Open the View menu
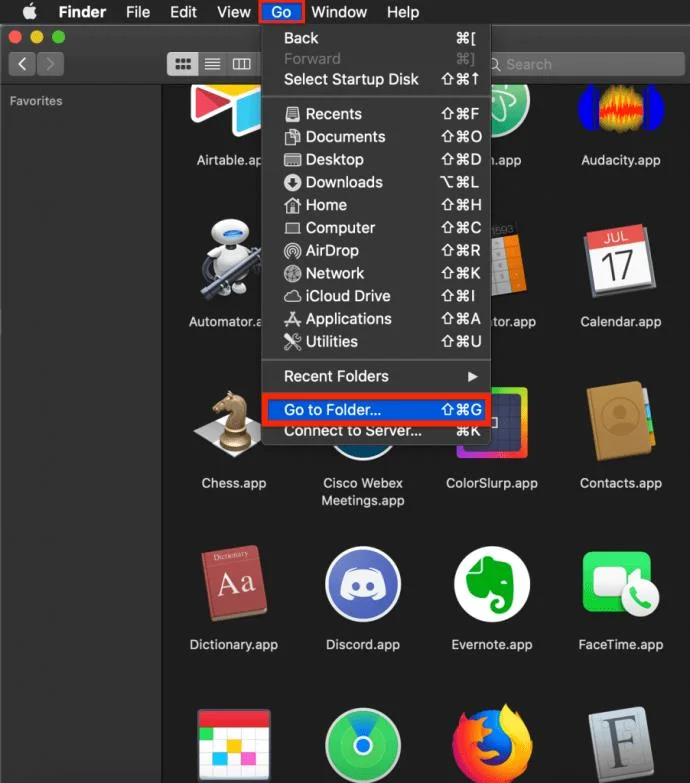Image resolution: width=690 pixels, height=783 pixels. (234, 11)
